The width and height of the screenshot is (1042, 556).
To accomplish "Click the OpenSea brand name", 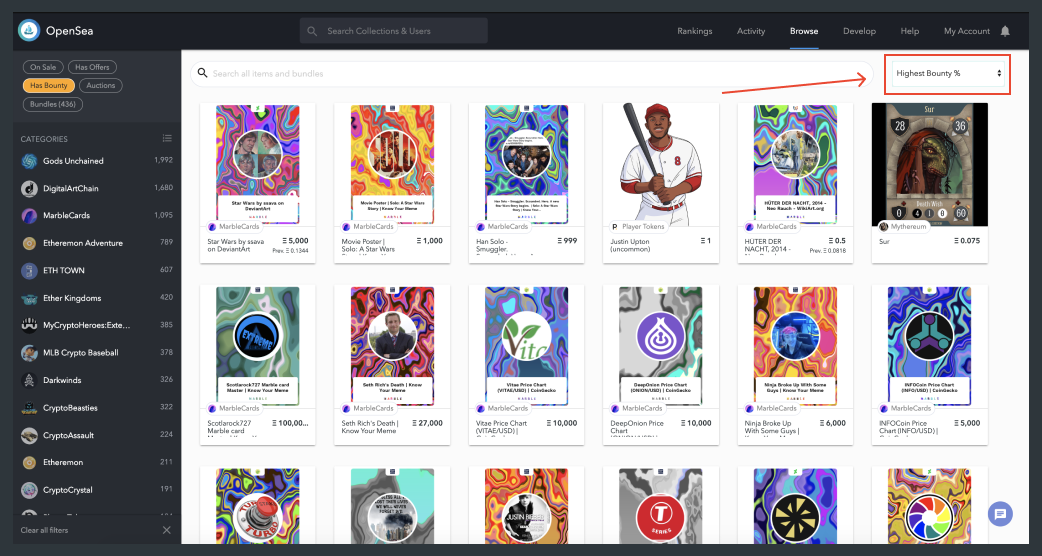I will (70, 31).
